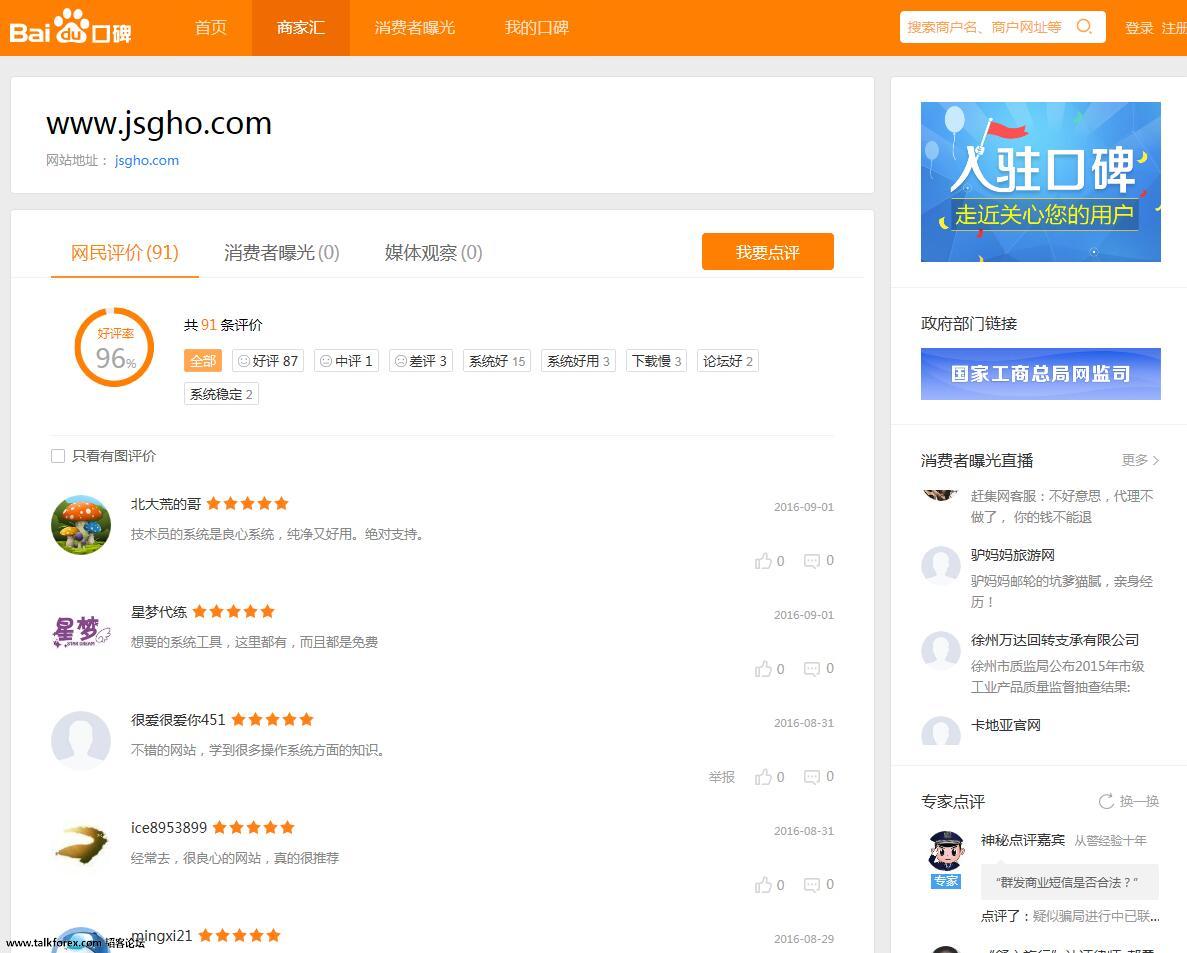Expand 更多 in 消费者曝光直播
The image size is (1187, 953).
1140,460
